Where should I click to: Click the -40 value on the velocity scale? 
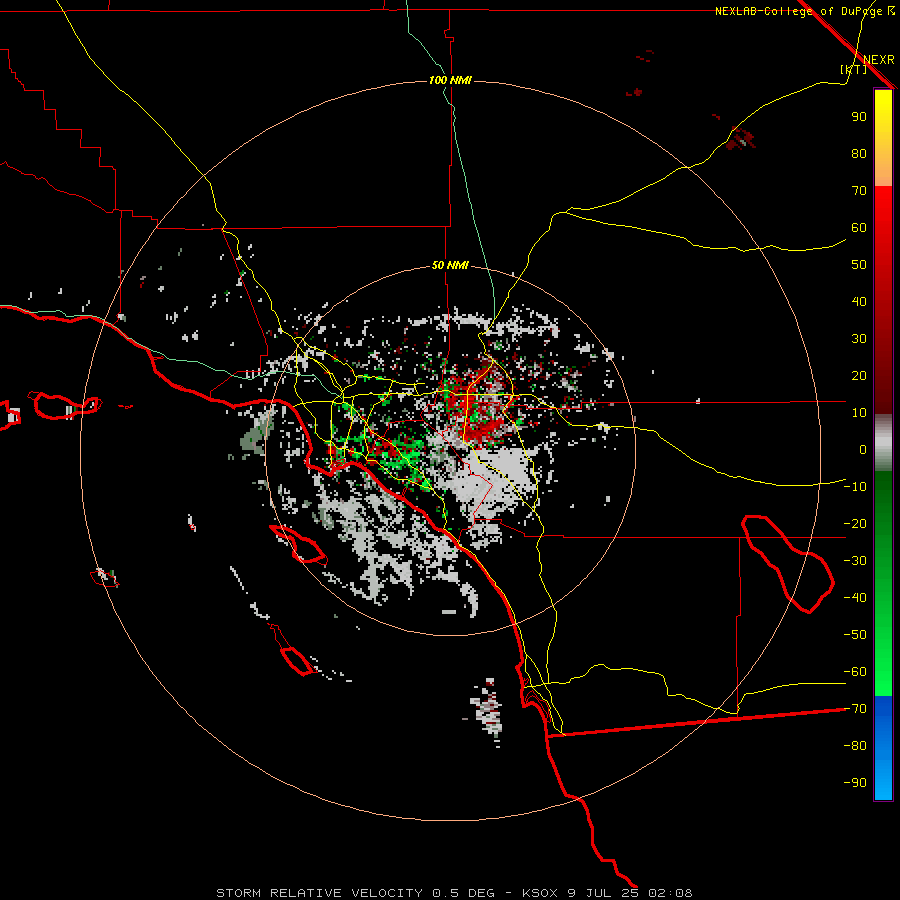(x=855, y=598)
